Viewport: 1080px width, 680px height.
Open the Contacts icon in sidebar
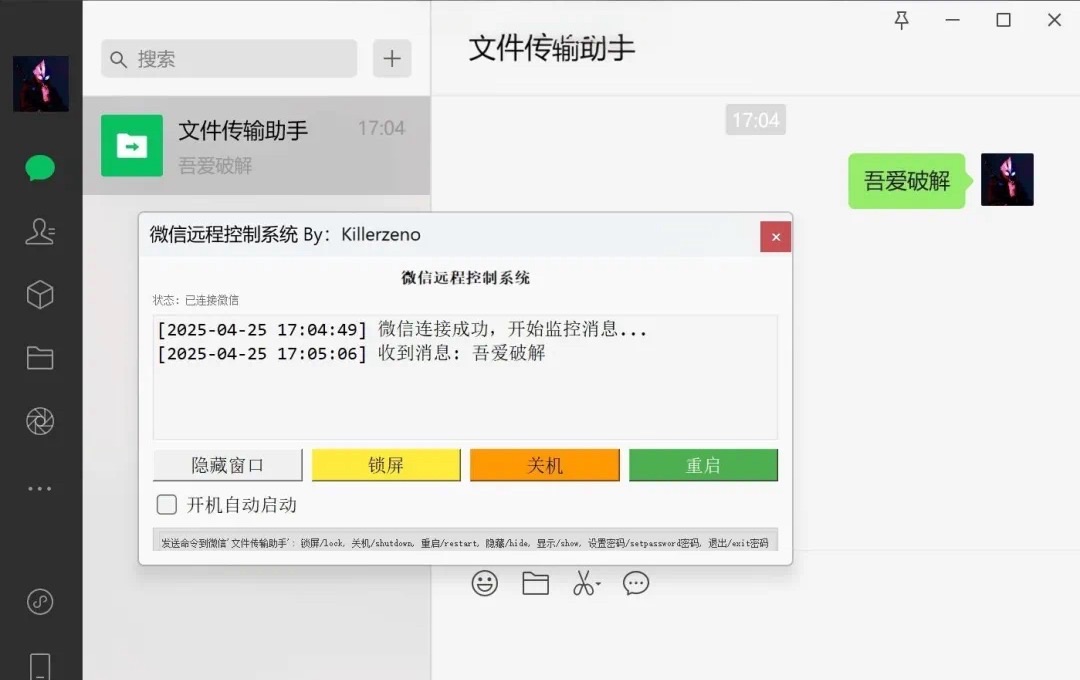click(x=40, y=231)
